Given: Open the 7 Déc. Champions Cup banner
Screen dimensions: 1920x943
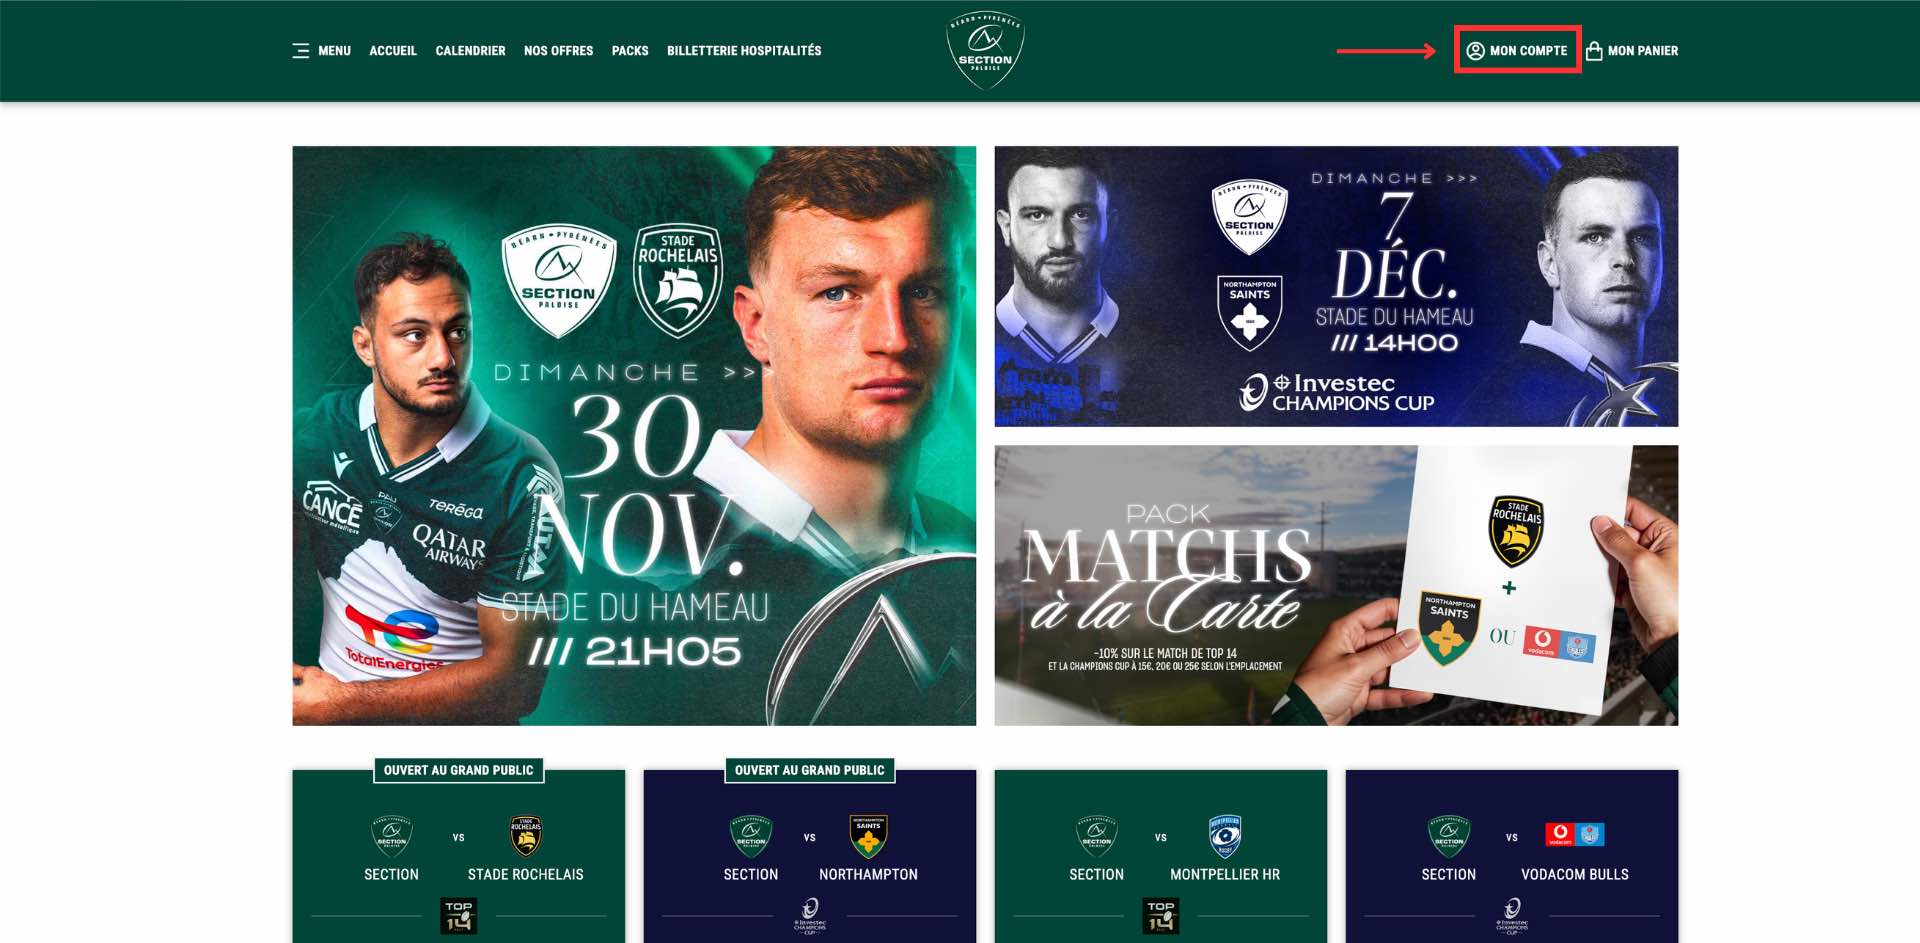Looking at the screenshot, I should 1336,286.
